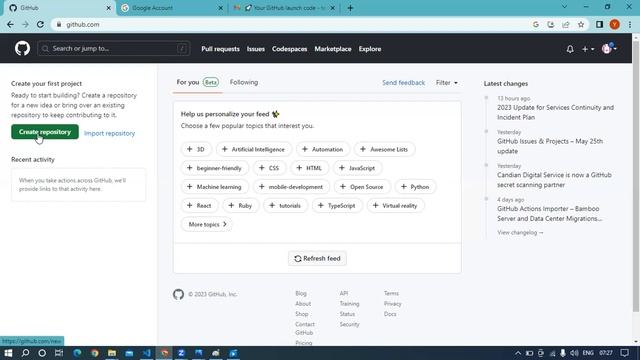
Task: Open Codespaces in header
Action: 289,49
